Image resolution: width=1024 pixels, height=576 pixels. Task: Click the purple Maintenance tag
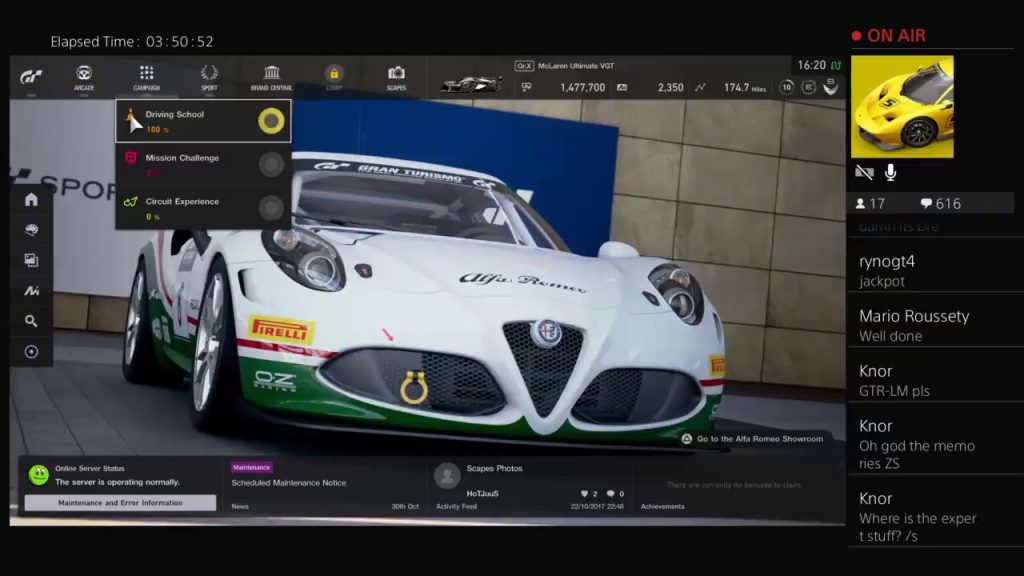pyautogui.click(x=251, y=468)
